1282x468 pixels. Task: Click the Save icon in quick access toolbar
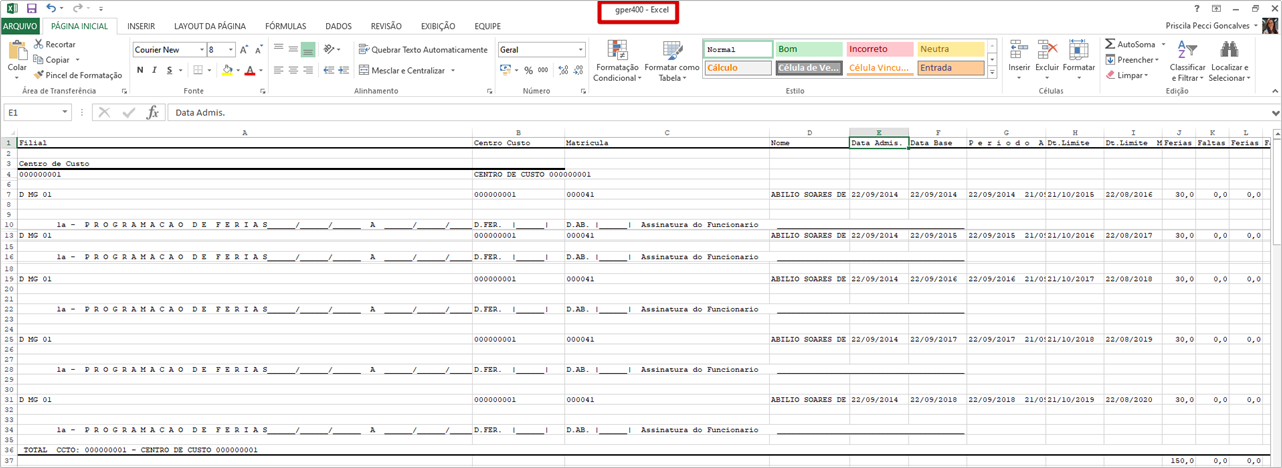pyautogui.click(x=31, y=8)
